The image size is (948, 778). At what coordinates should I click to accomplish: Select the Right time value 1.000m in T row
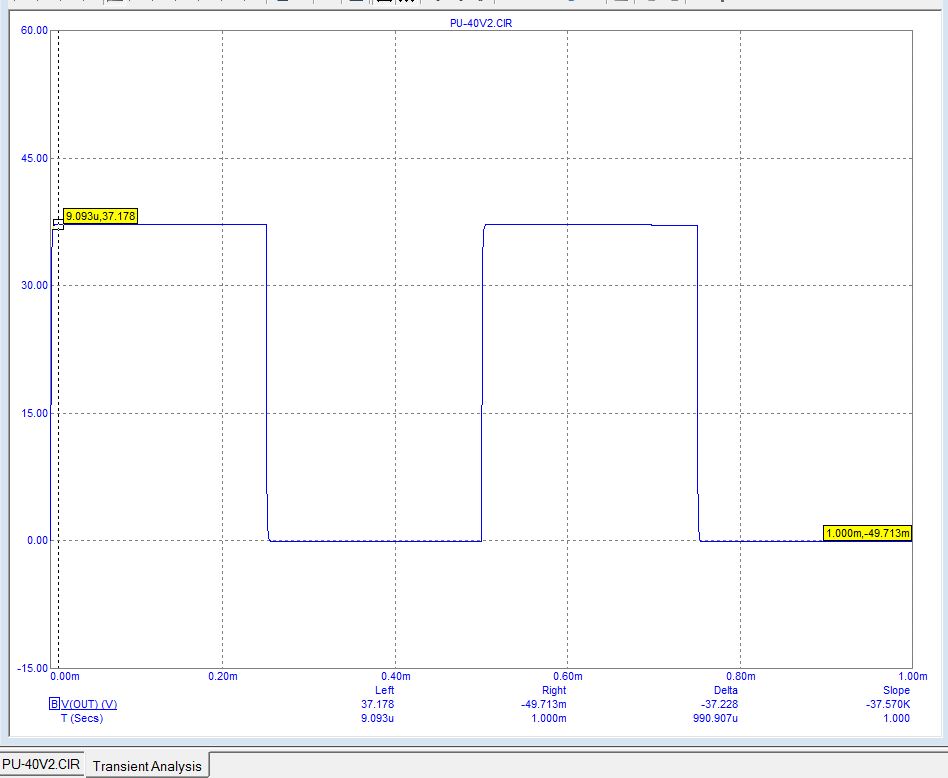(548, 718)
